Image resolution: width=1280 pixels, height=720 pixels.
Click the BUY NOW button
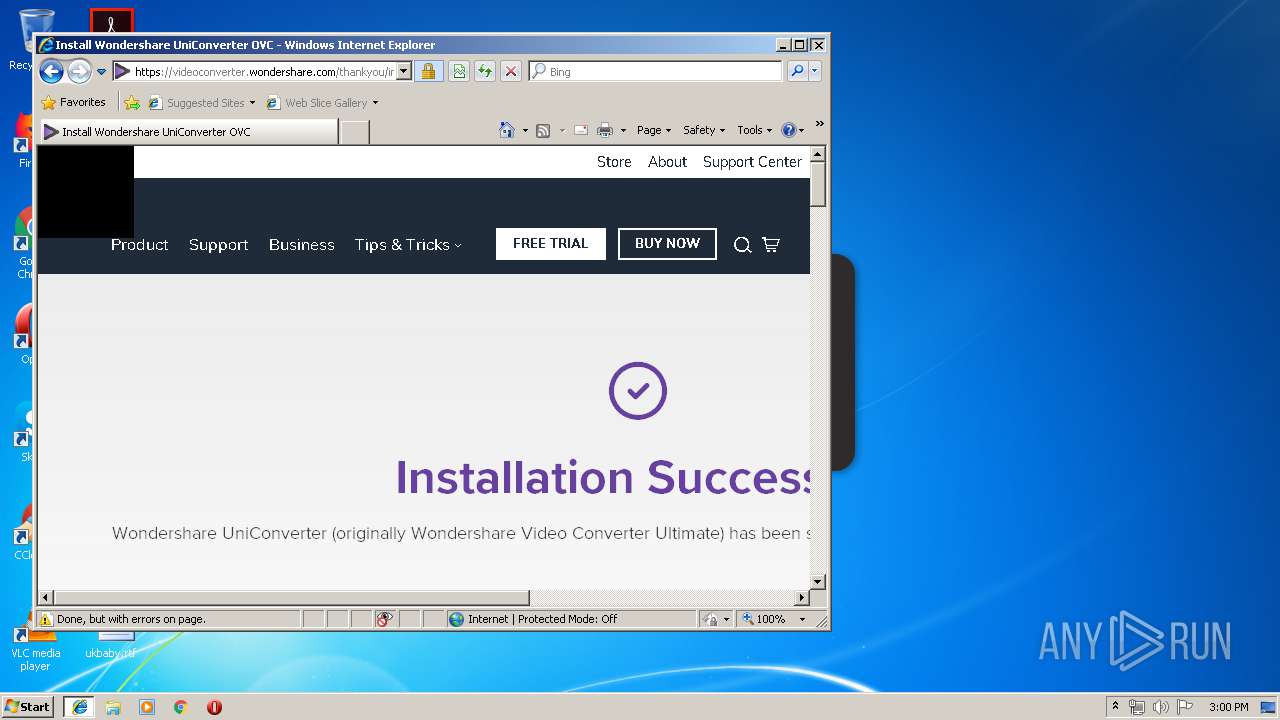(x=667, y=243)
